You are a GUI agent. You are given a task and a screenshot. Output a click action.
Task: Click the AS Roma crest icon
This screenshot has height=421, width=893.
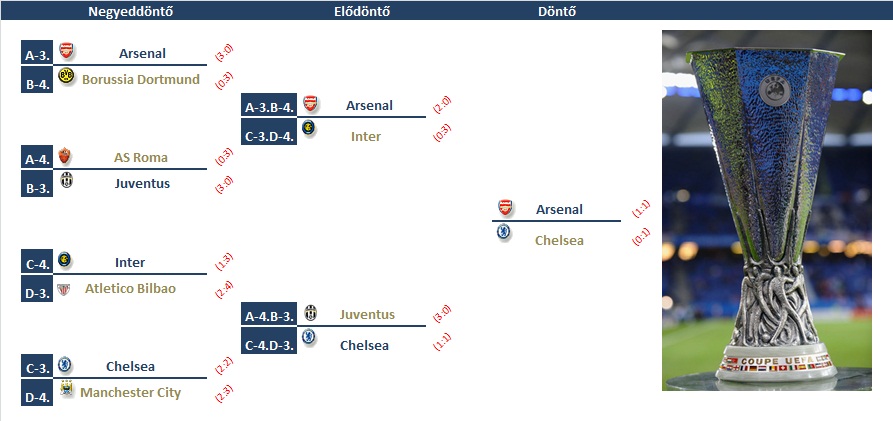[65, 156]
